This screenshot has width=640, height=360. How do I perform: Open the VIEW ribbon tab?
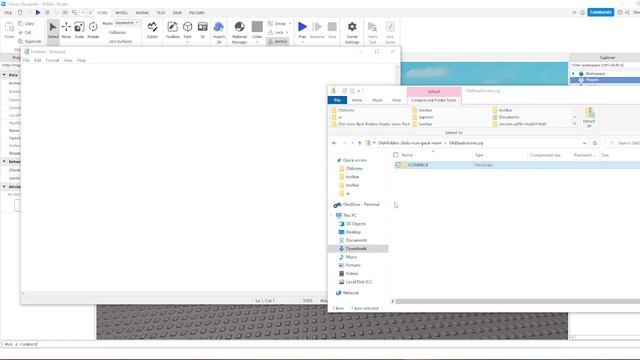[177, 13]
